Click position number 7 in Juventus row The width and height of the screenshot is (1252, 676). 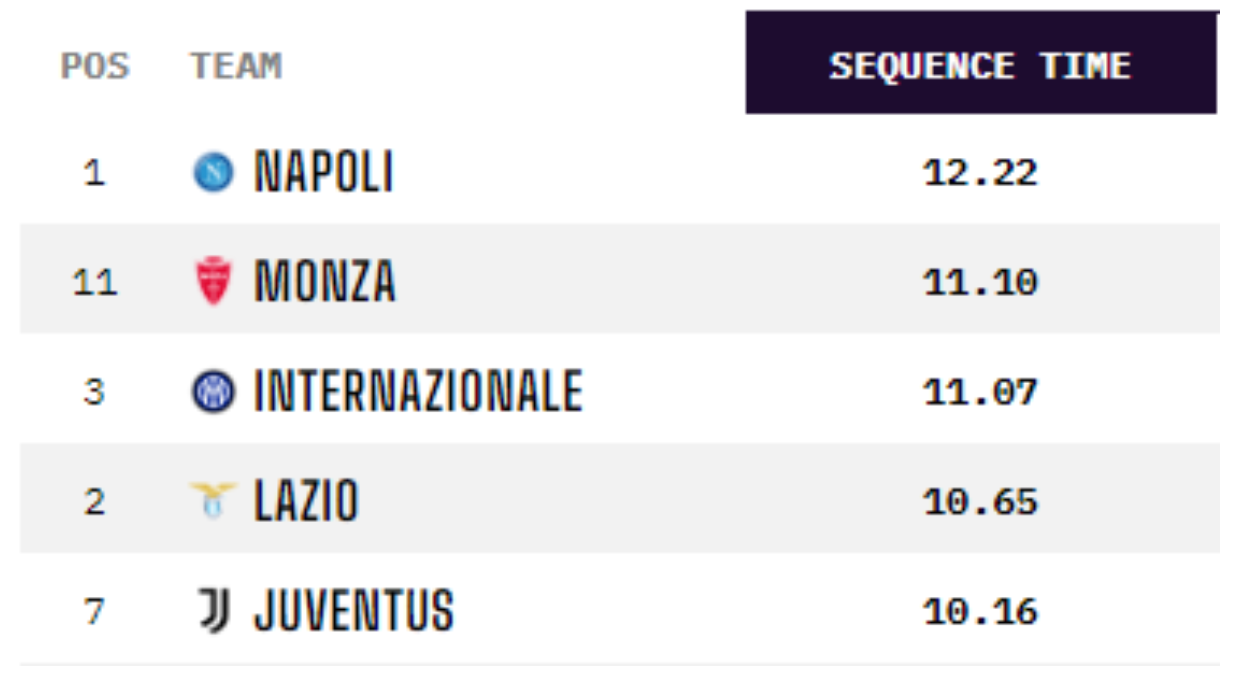point(94,611)
